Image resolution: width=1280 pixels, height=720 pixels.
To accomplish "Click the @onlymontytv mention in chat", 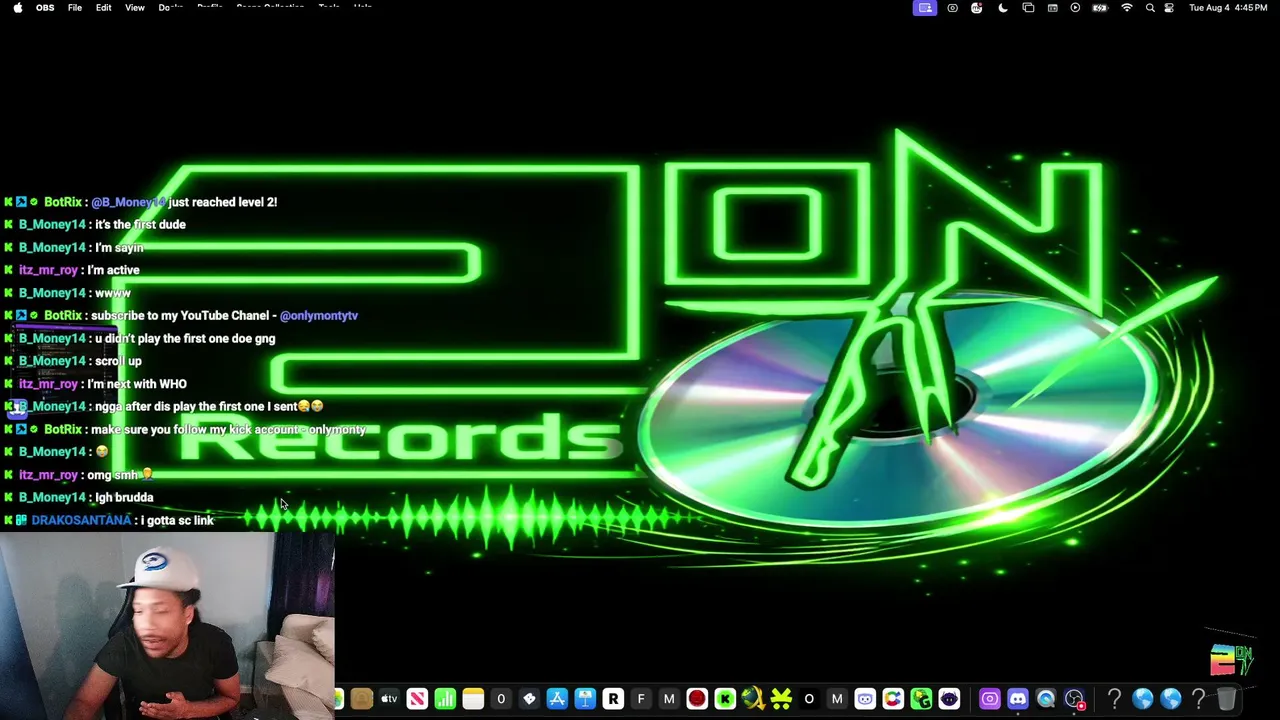I will [319, 316].
